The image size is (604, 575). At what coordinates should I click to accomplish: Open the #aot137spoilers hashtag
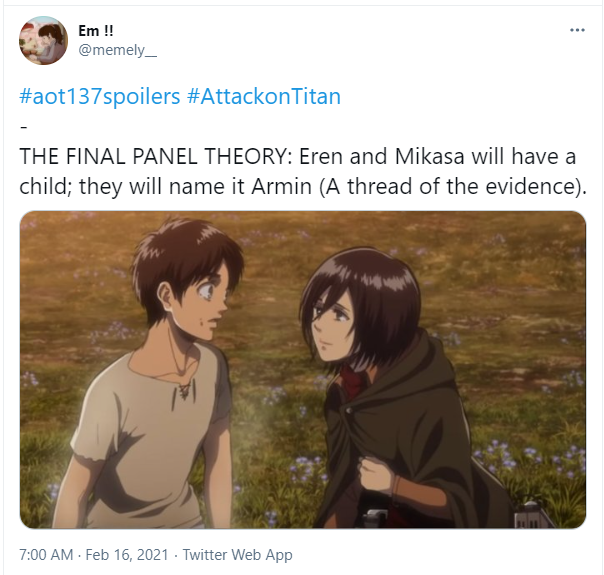tap(100, 96)
